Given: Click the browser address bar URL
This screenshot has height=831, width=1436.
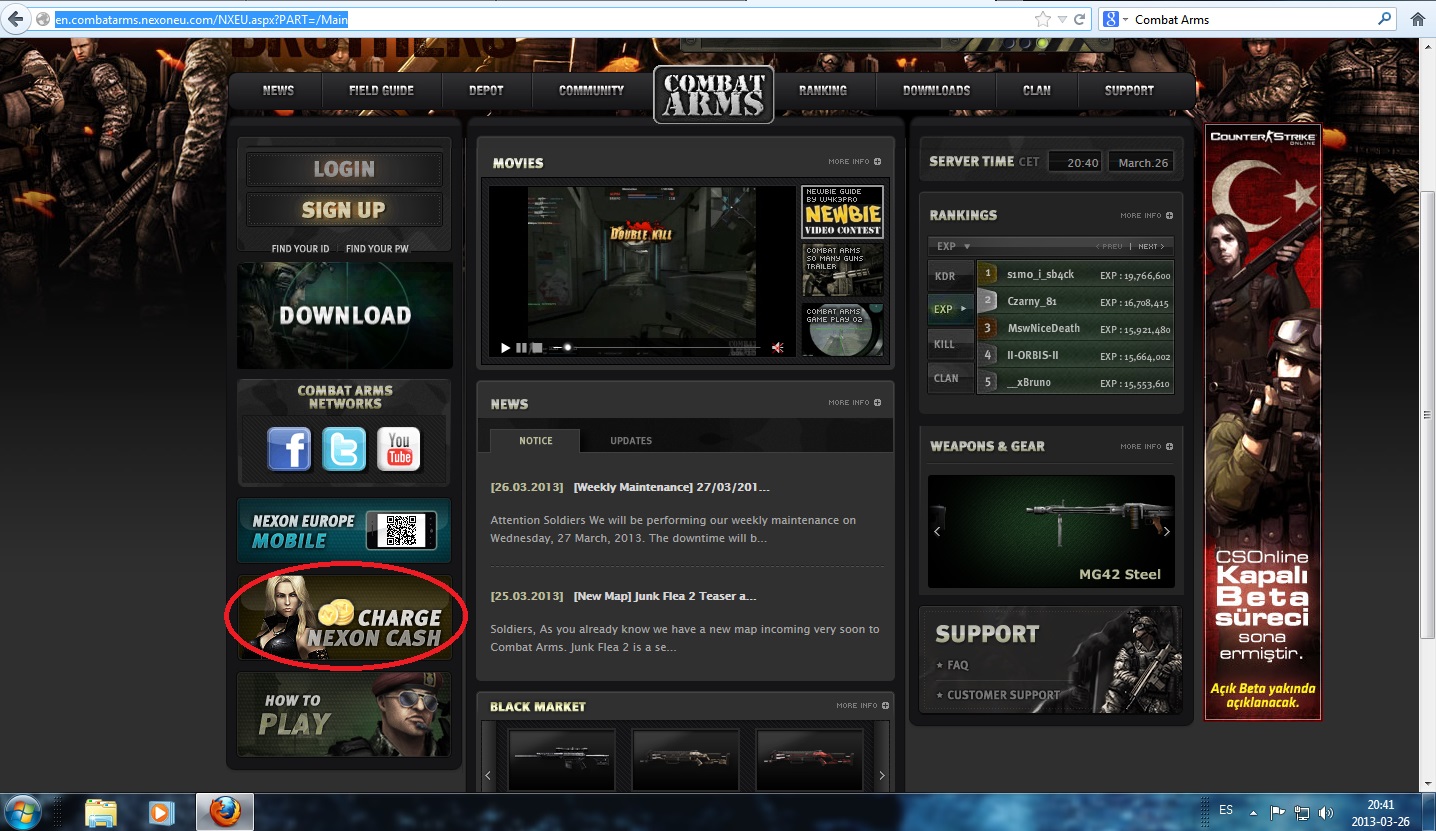Looking at the screenshot, I should point(202,19).
